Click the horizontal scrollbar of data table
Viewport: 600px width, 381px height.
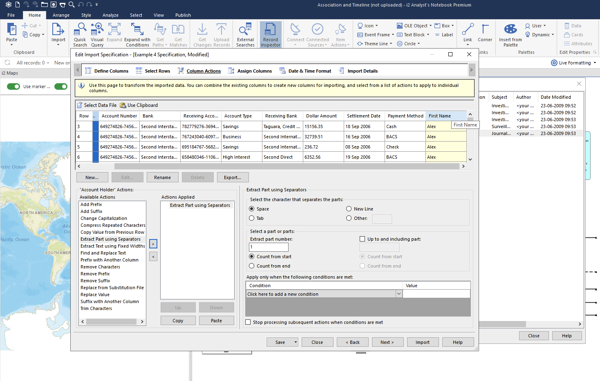point(286,166)
